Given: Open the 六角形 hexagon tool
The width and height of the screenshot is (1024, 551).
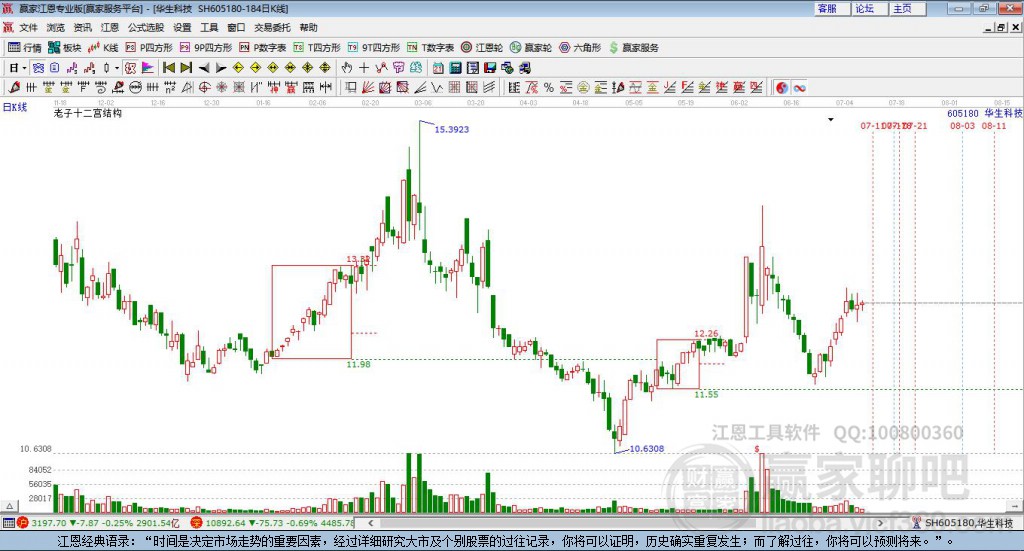Looking at the screenshot, I should (580, 48).
